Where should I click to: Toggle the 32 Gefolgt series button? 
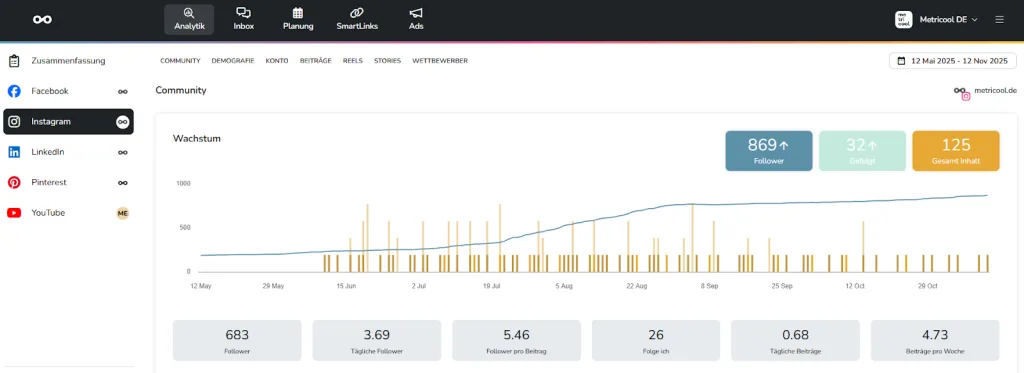click(x=862, y=151)
